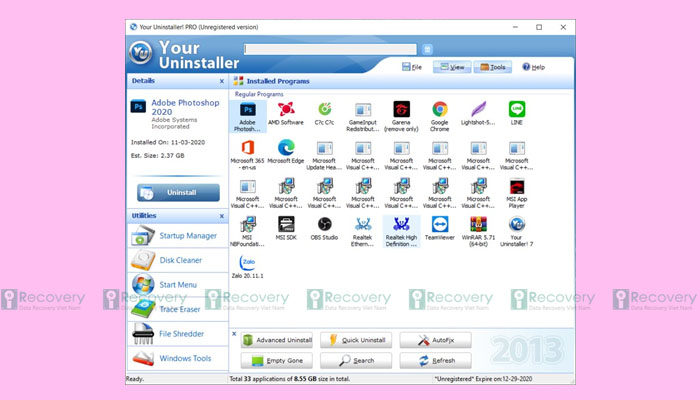Click the small button beside the search field
The width and height of the screenshot is (700, 400).
tap(427, 49)
